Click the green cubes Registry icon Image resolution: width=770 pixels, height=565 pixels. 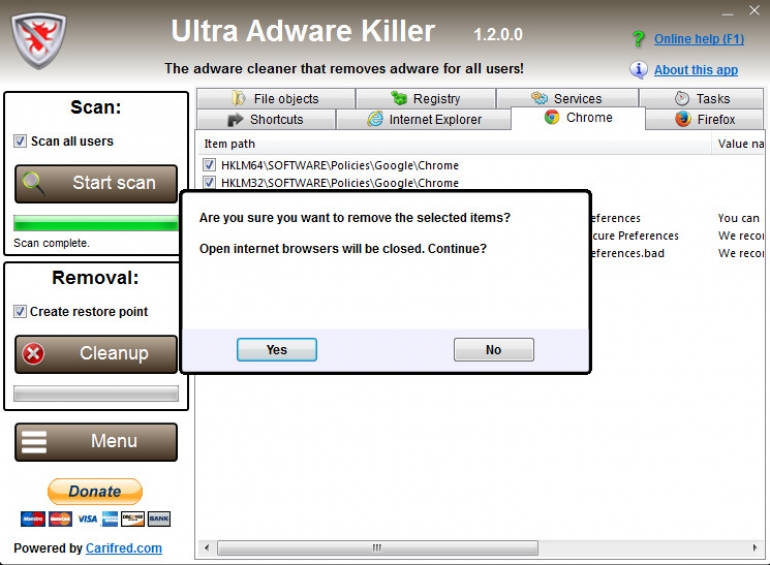click(399, 98)
